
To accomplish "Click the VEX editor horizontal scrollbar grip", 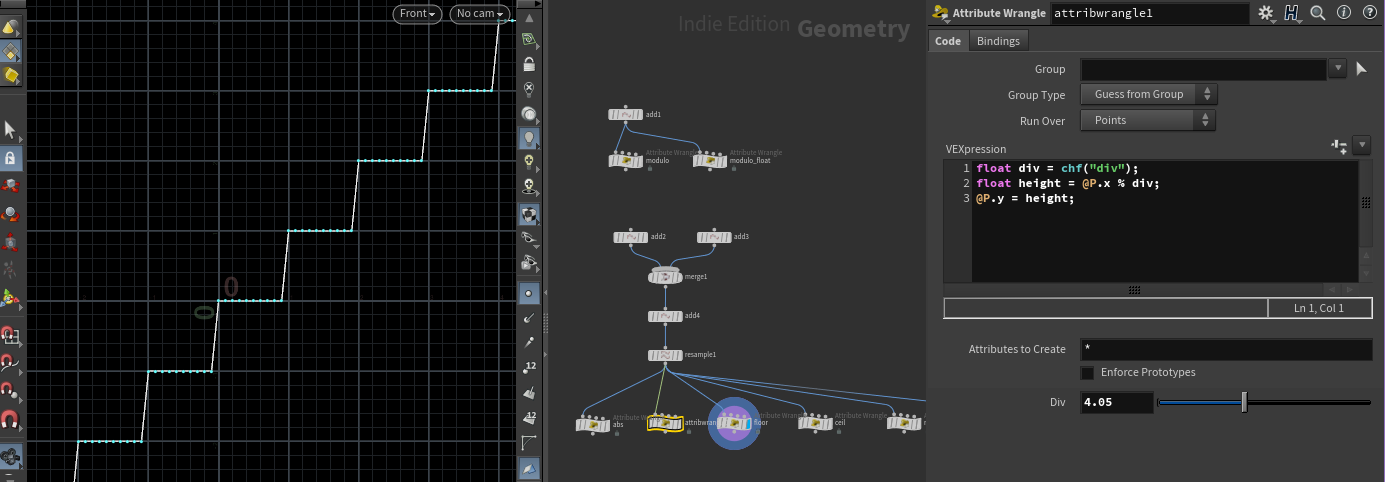I will [x=1134, y=290].
